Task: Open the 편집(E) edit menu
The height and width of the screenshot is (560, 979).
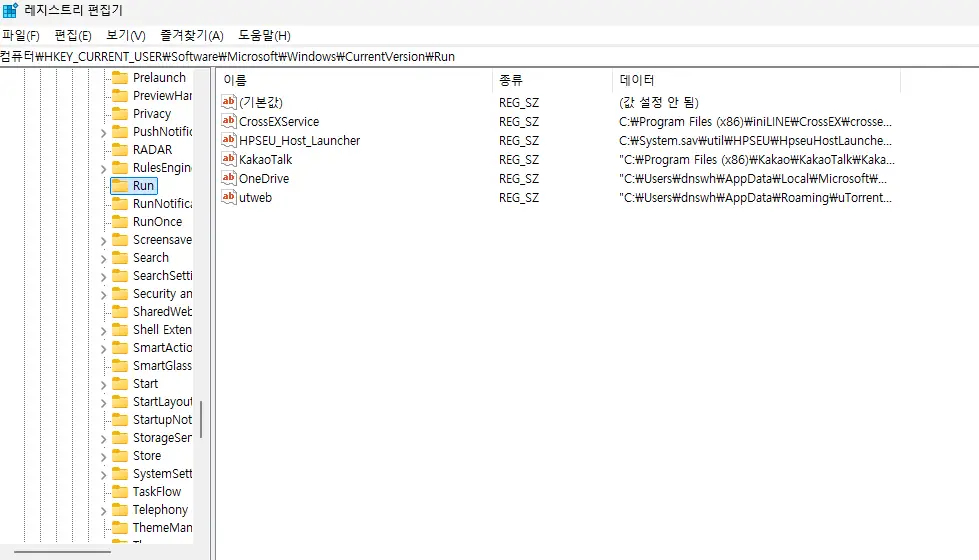Action: click(x=73, y=35)
